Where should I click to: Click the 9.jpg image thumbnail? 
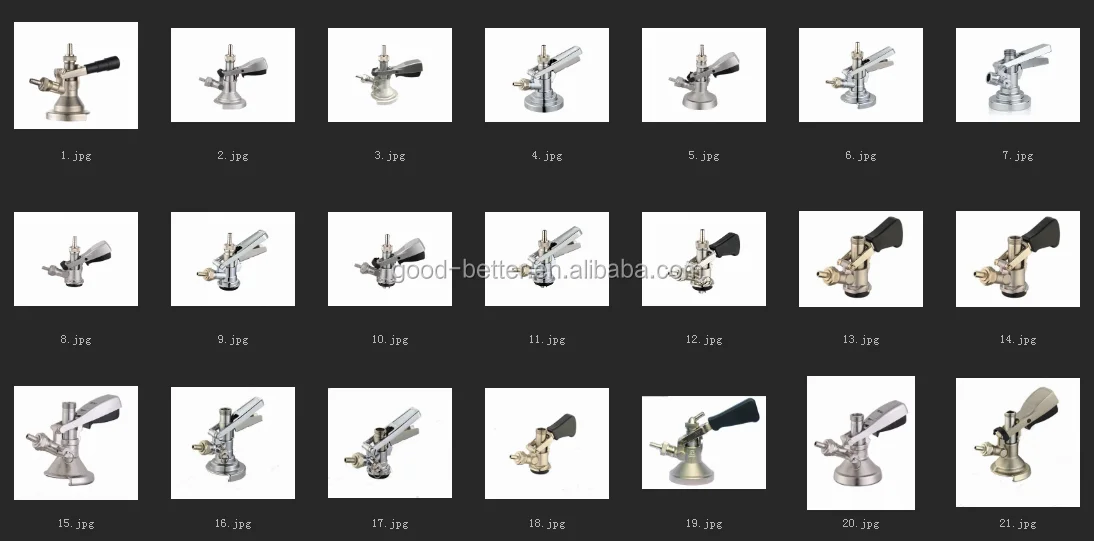point(233,259)
